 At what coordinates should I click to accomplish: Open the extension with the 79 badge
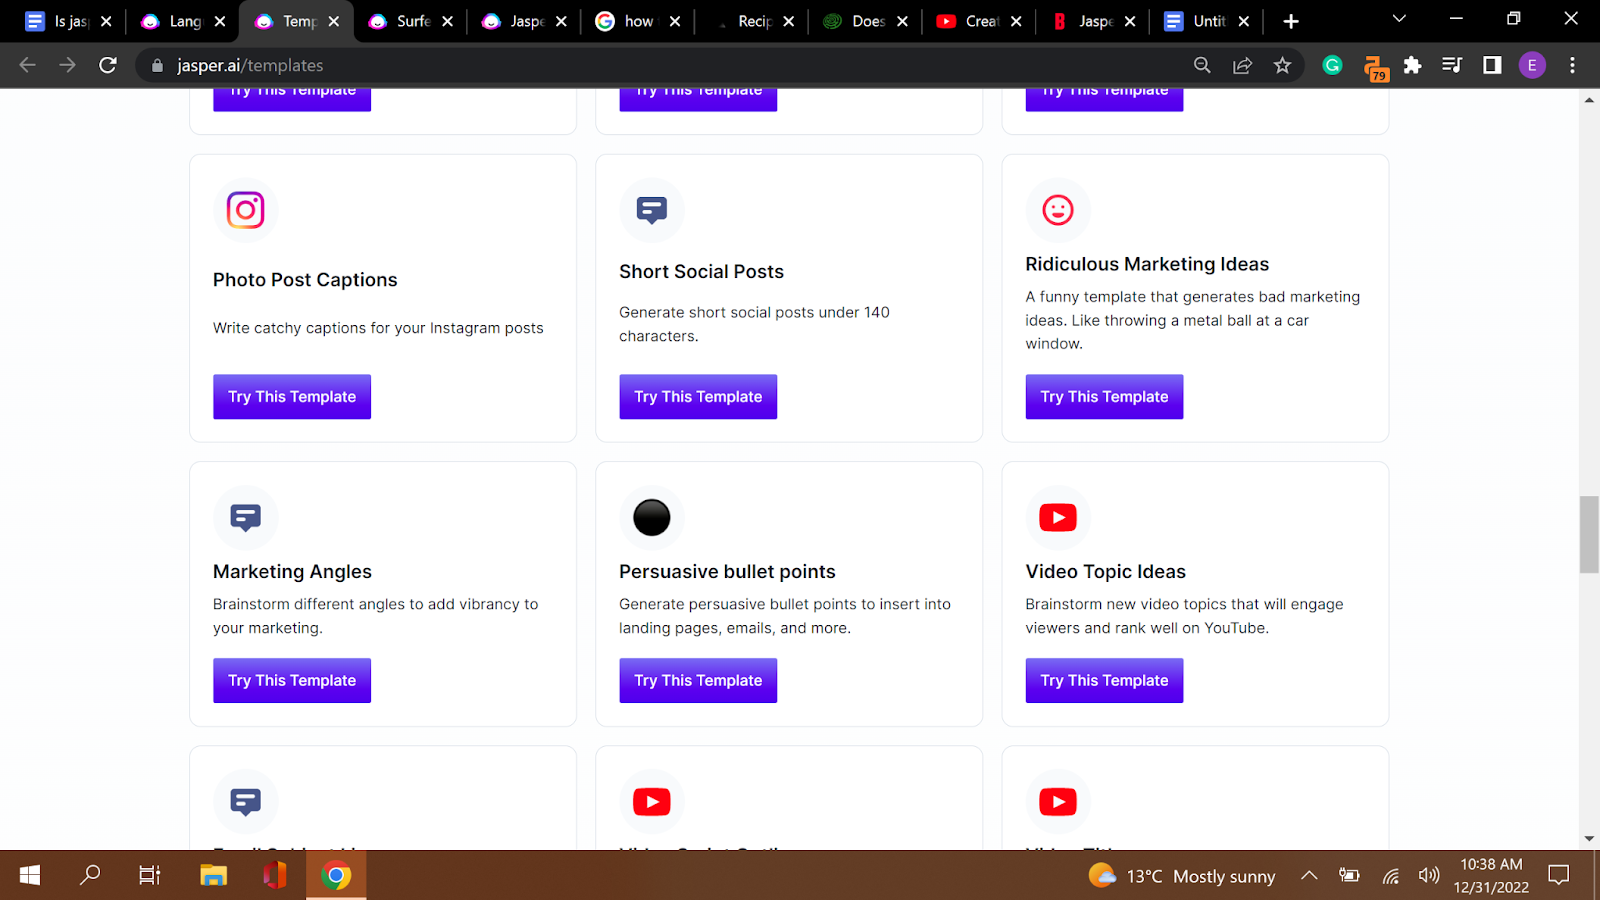(x=1375, y=67)
